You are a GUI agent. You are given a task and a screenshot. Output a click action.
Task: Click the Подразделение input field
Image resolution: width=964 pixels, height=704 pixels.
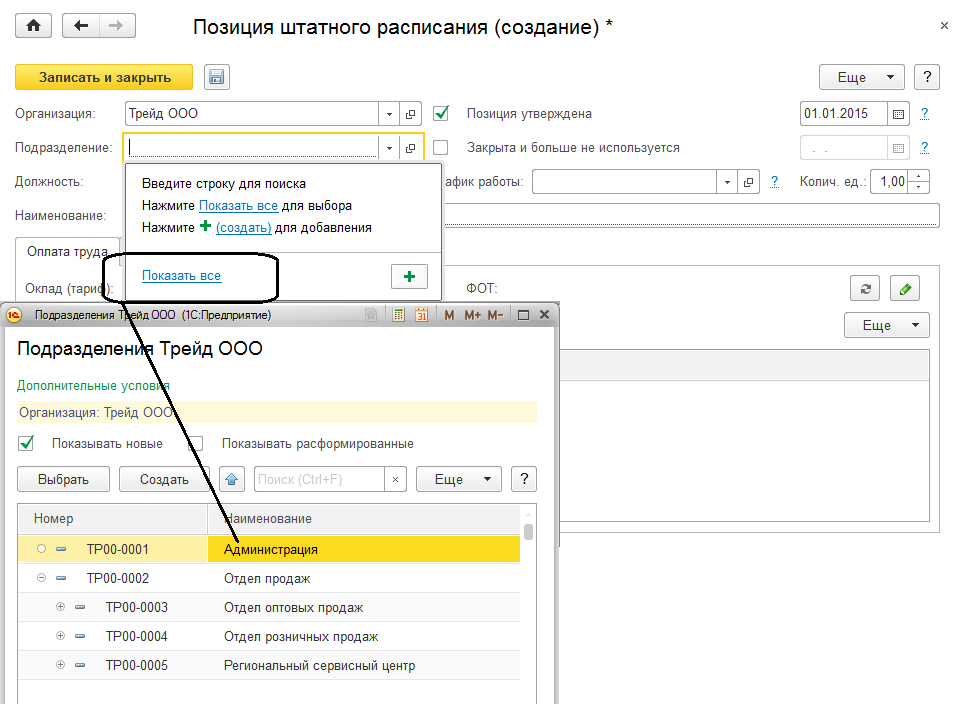click(x=252, y=148)
